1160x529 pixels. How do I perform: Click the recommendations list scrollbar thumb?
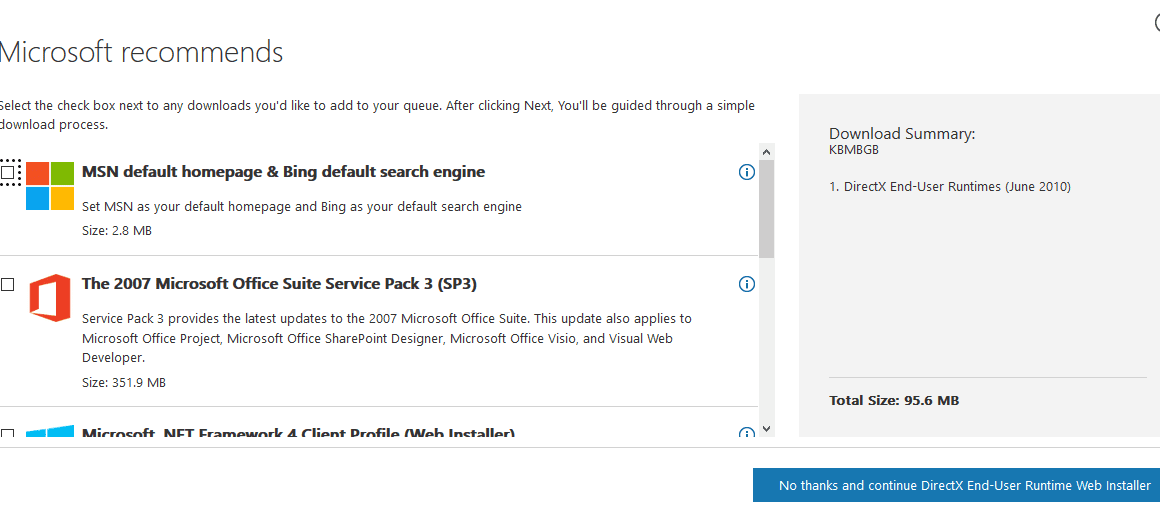[x=766, y=209]
